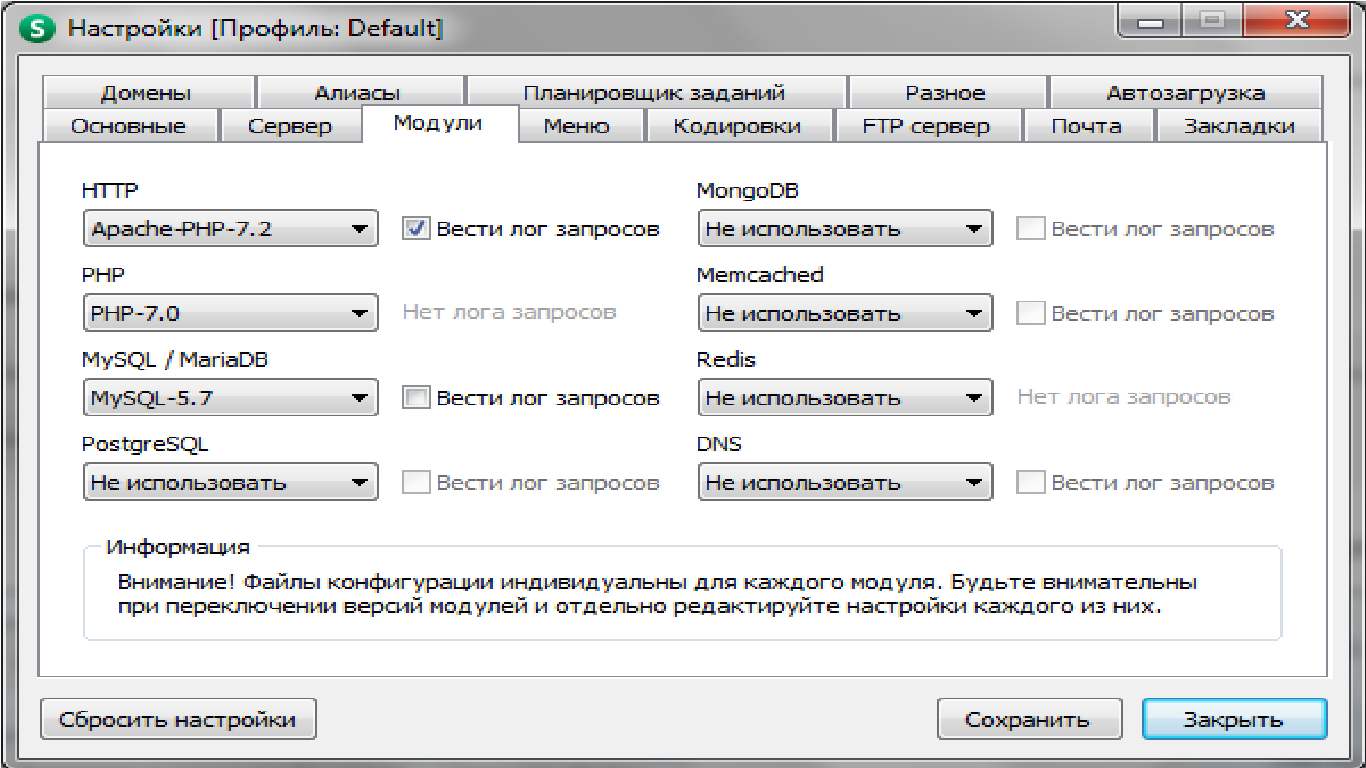Open the HTTP module dropdown (Apache-PHP-7.2)

click(x=230, y=229)
